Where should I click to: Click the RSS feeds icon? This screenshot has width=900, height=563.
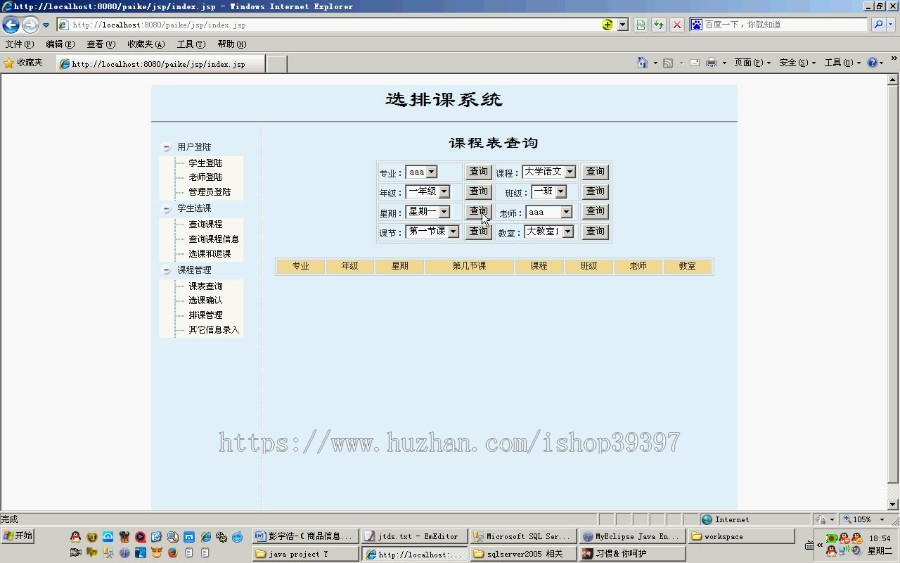tap(668, 63)
